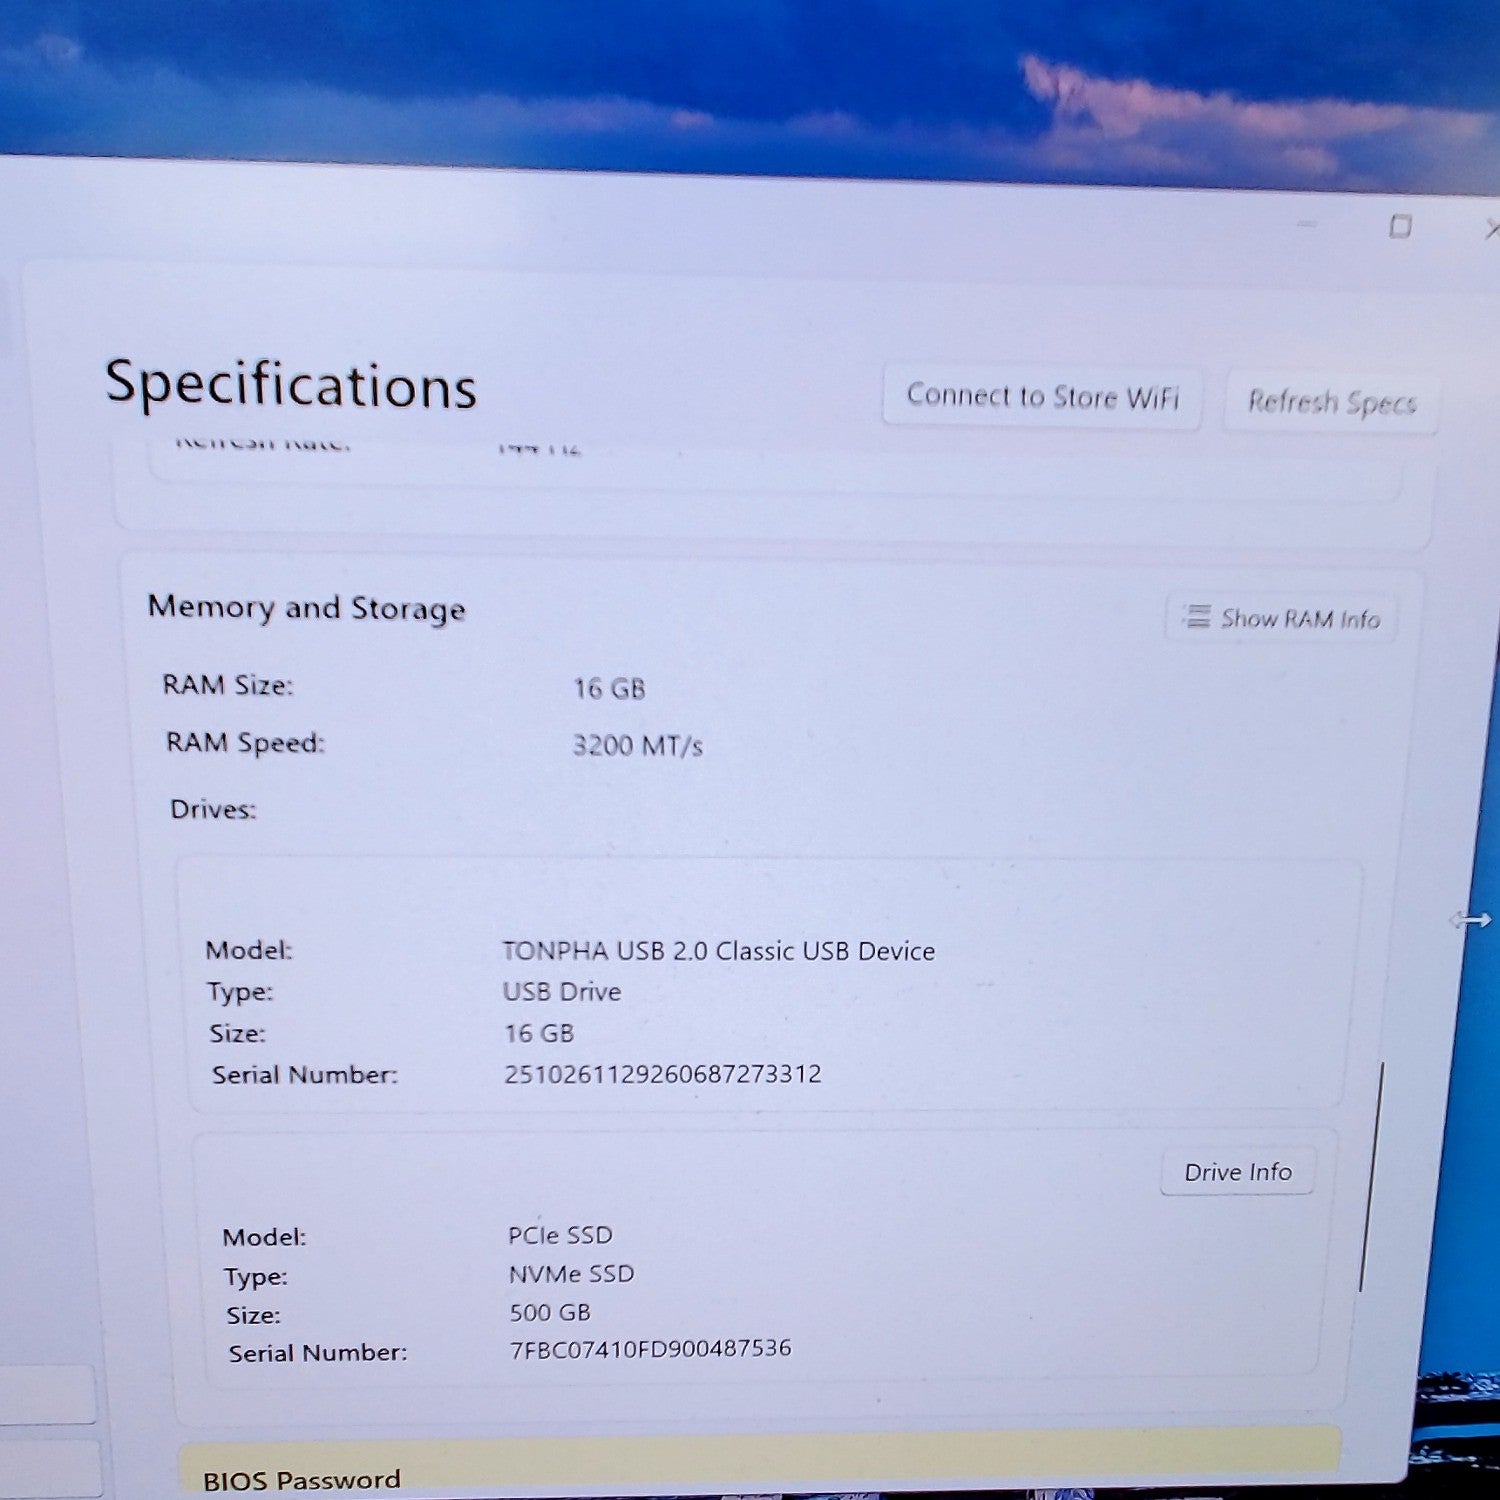1500x1500 pixels.
Task: Select the 500 GB size value
Action: (550, 1312)
